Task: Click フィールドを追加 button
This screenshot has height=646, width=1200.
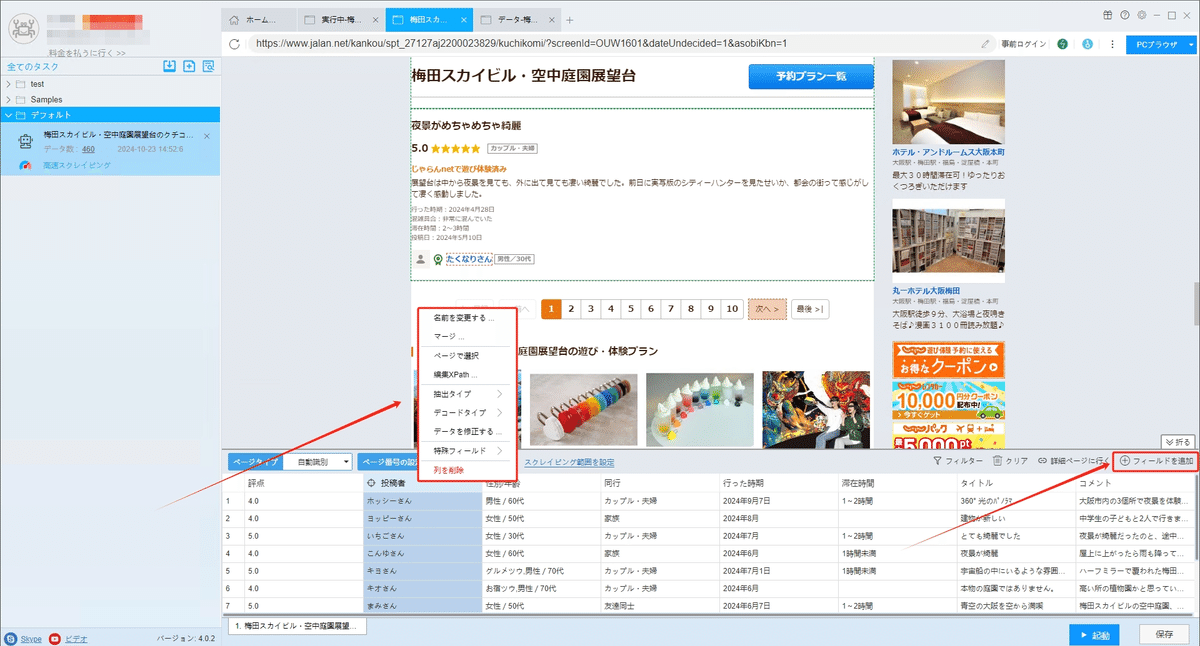Action: (1155, 461)
